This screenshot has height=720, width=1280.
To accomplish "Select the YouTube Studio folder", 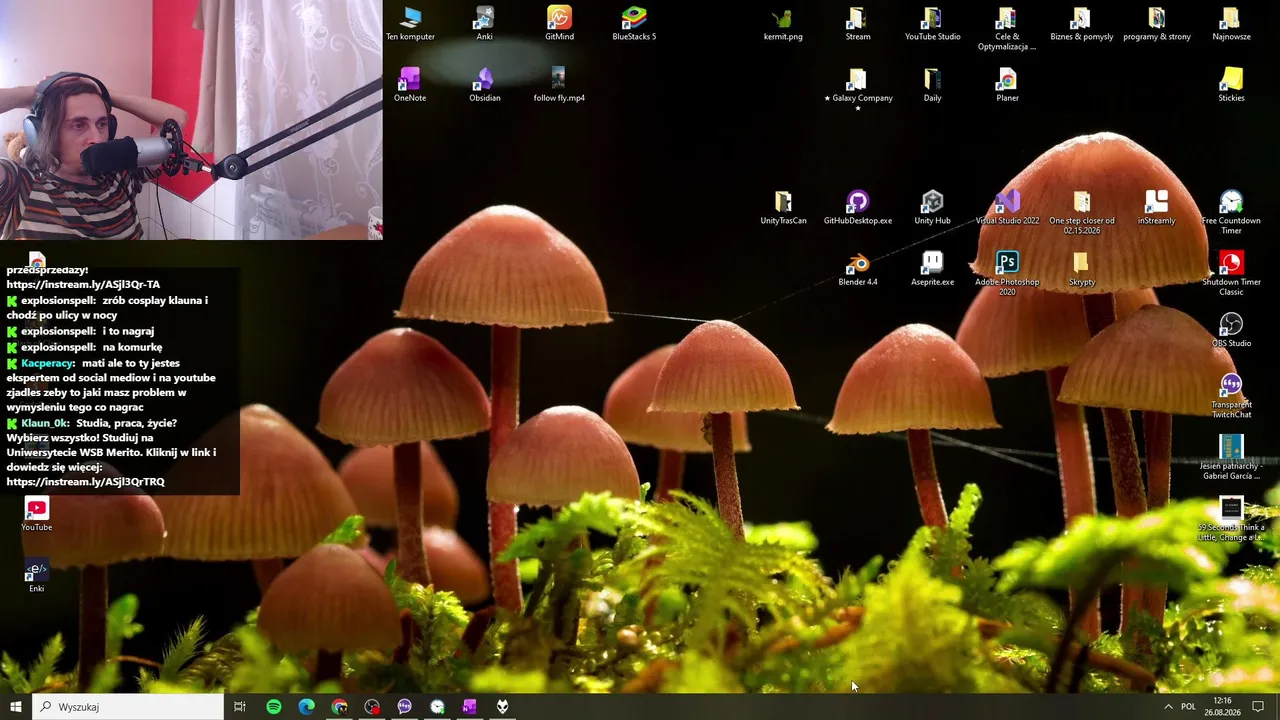I will pyautogui.click(x=932, y=24).
